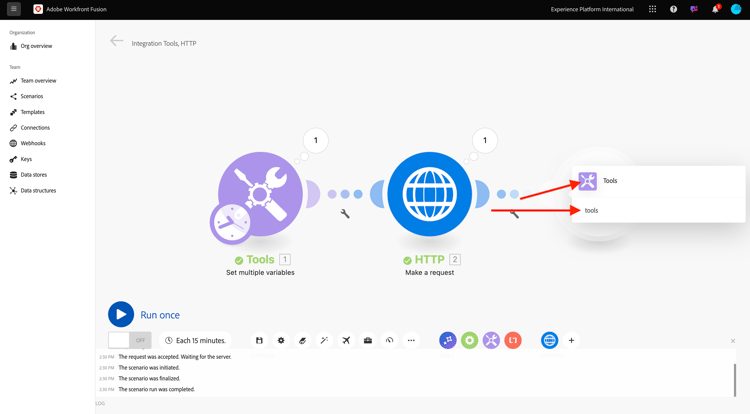Click the Integration Tools, HTTP scenario title
The width and height of the screenshot is (750, 414).
164,44
